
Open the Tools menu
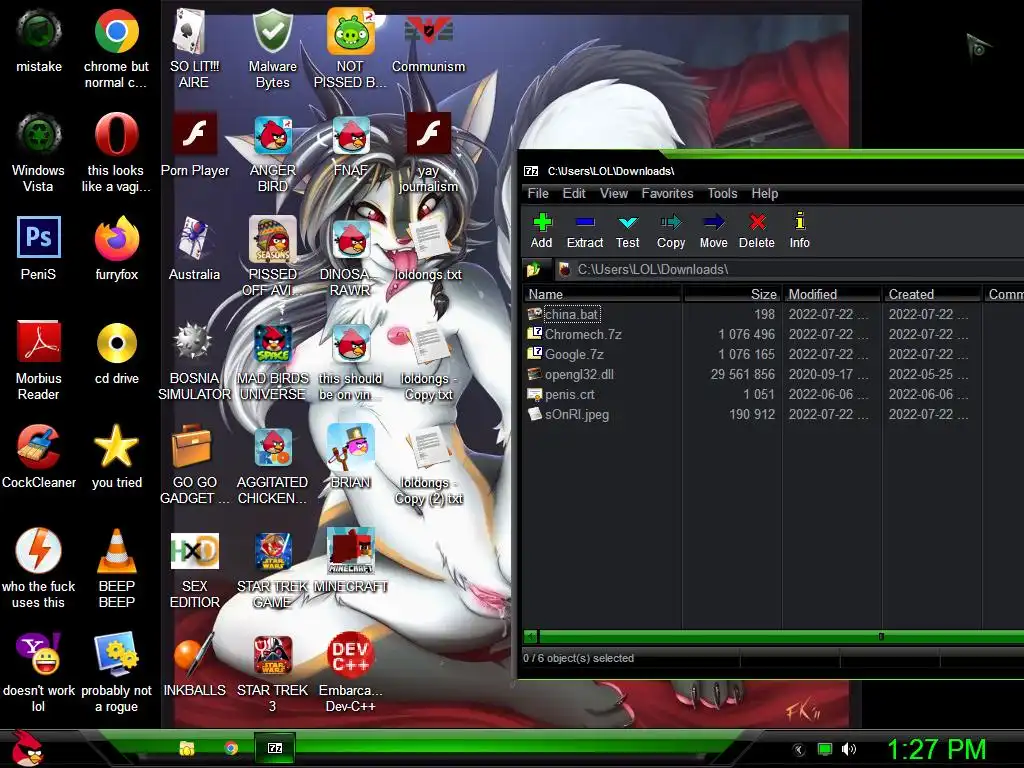722,193
